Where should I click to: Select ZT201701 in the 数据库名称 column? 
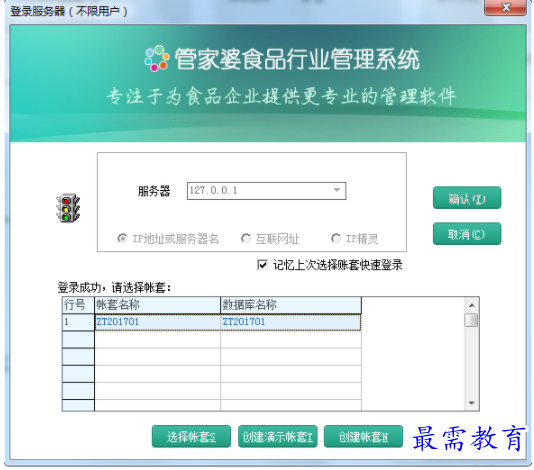click(x=291, y=322)
